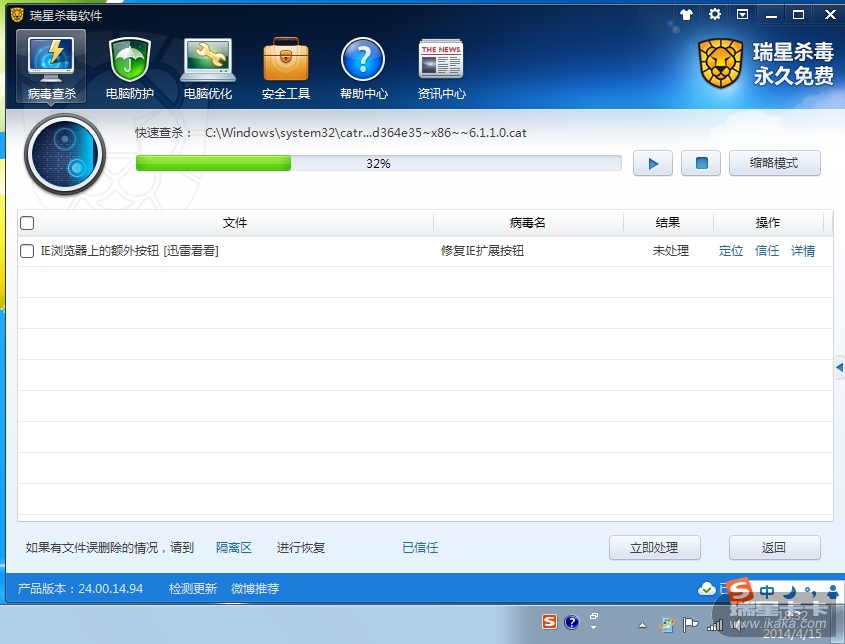Check the IE浏览器上的额外按钮 row checkbox
The height and width of the screenshot is (644, 845).
[x=27, y=251]
